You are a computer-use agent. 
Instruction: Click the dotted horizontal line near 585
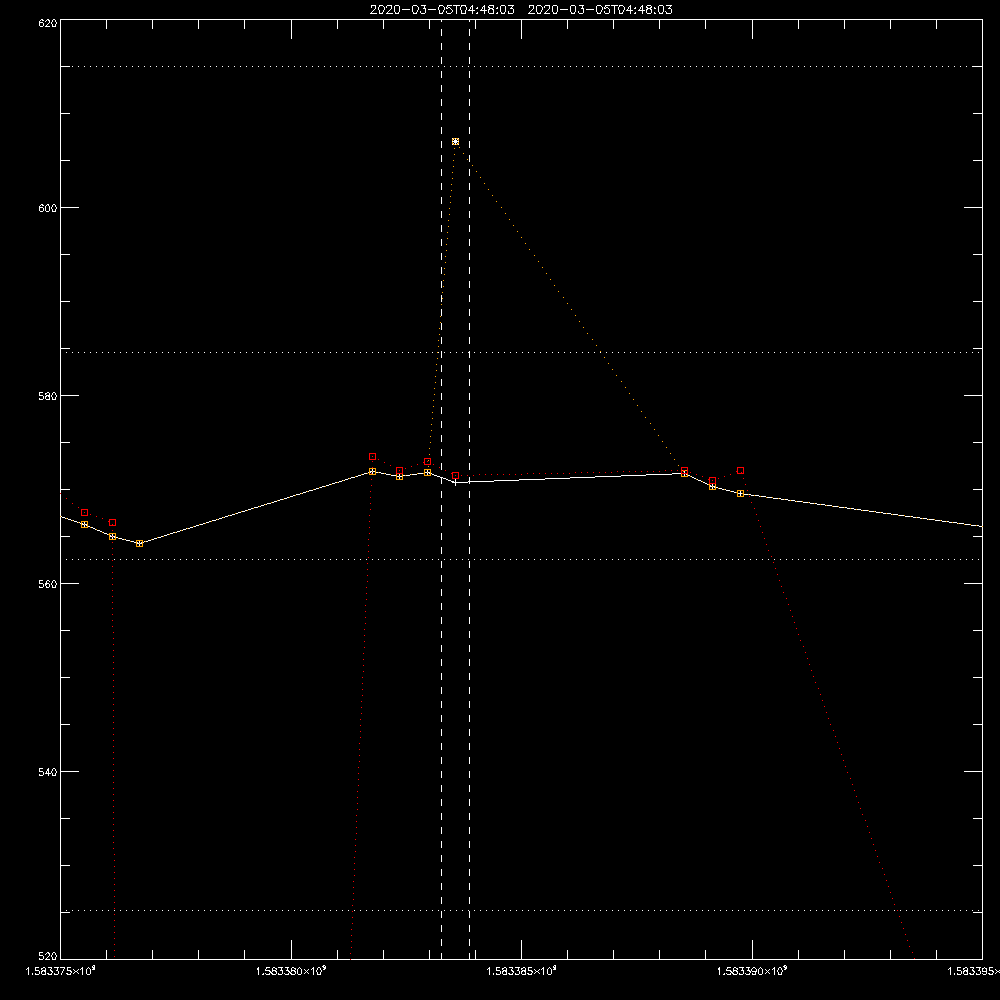point(521,352)
